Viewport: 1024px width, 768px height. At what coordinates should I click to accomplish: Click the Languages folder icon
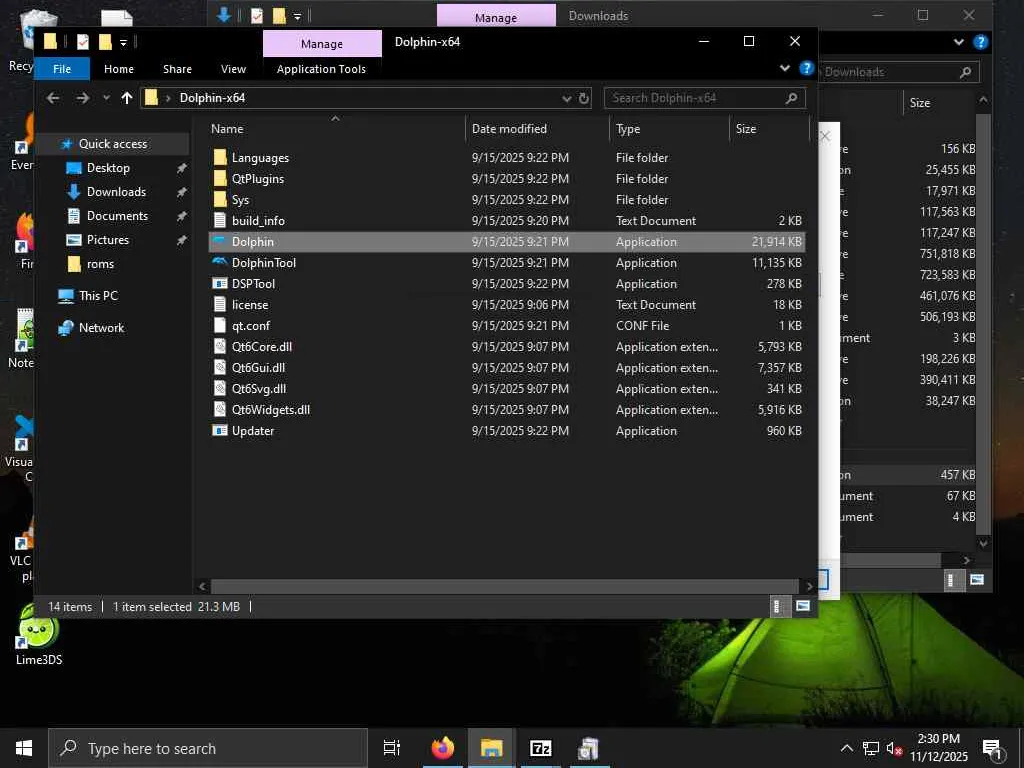point(220,157)
